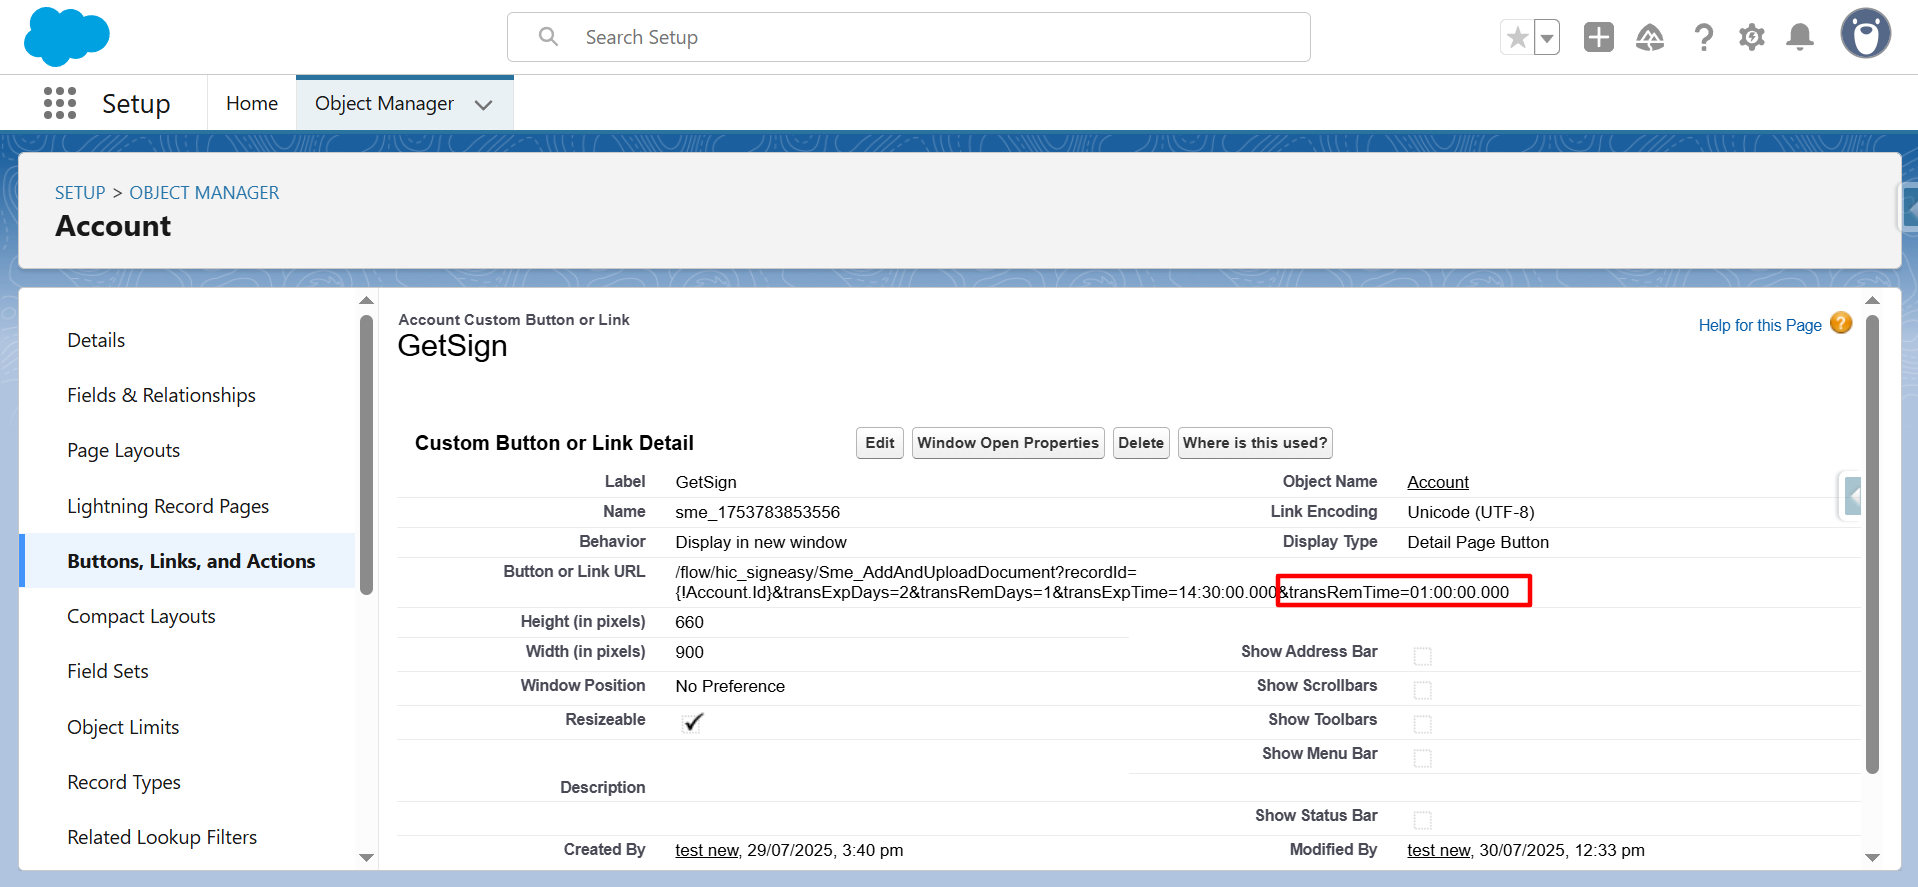
Task: Follow the OBJECT MANAGER breadcrumb link
Action: [204, 193]
